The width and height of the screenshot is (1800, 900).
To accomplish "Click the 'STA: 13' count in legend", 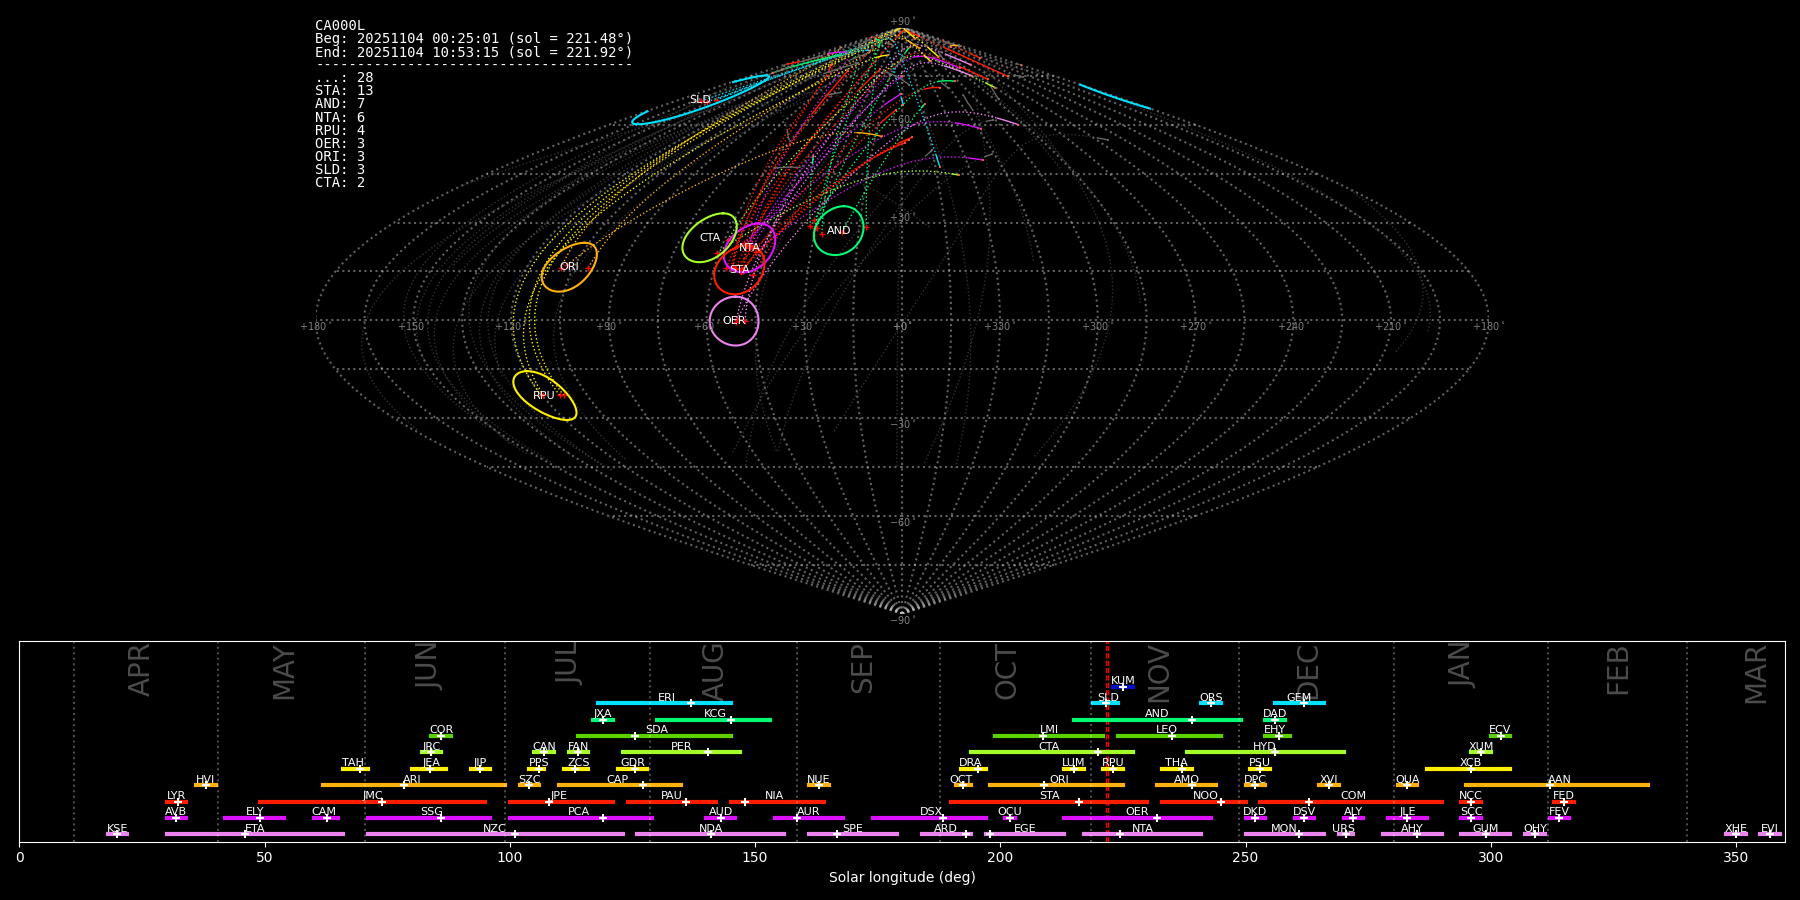I will tap(344, 91).
